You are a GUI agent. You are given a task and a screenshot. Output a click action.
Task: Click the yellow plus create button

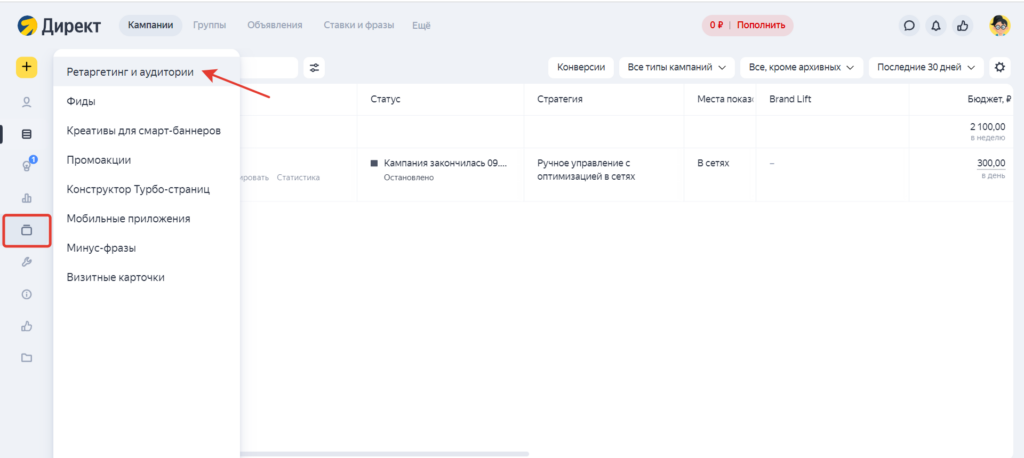[x=26, y=68]
